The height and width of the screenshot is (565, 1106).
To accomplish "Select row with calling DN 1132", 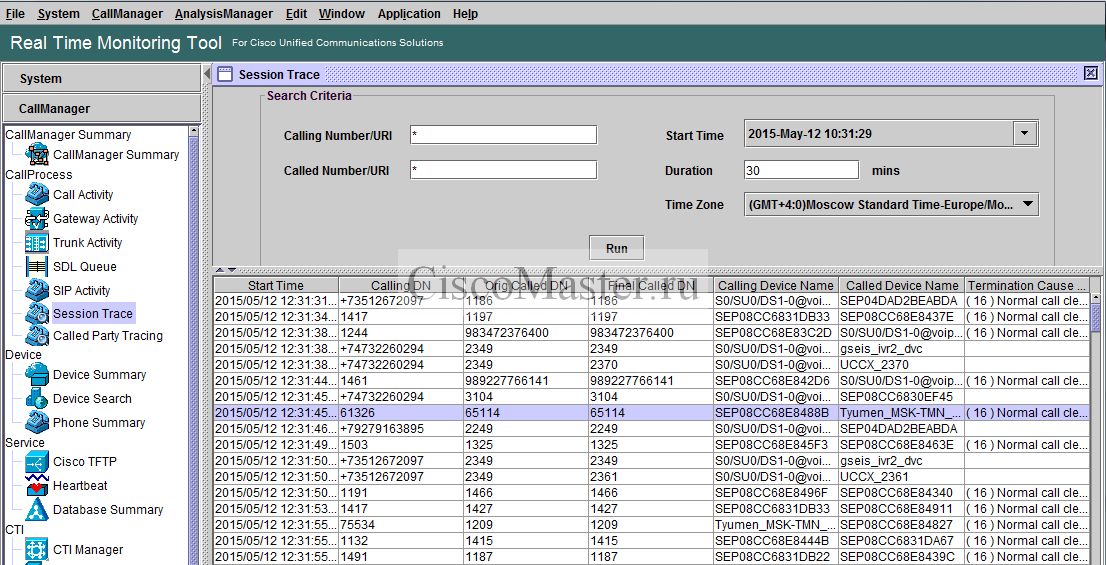I will tap(652, 541).
